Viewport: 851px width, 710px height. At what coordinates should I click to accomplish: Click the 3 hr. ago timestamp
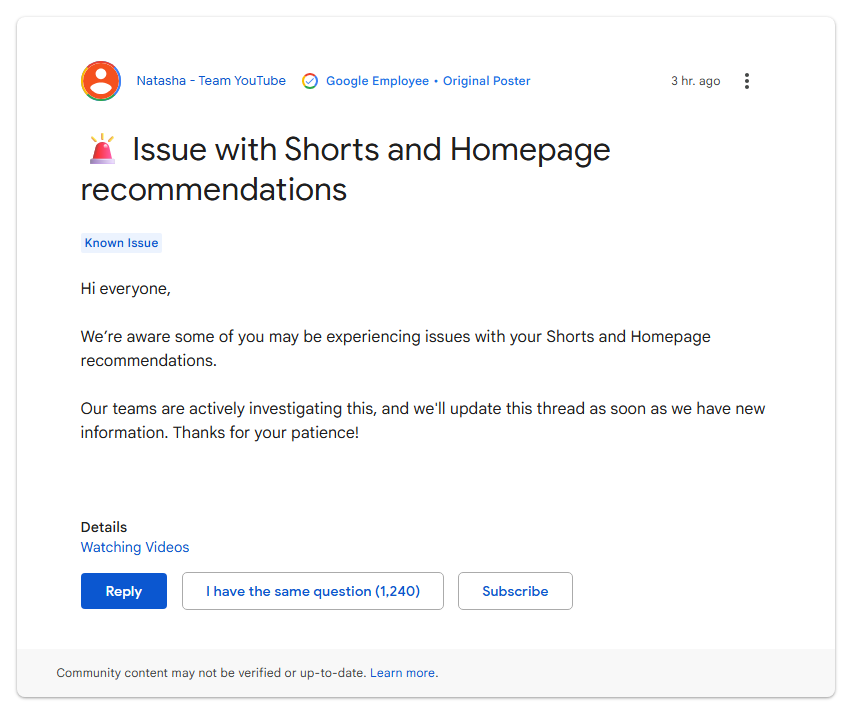point(696,81)
